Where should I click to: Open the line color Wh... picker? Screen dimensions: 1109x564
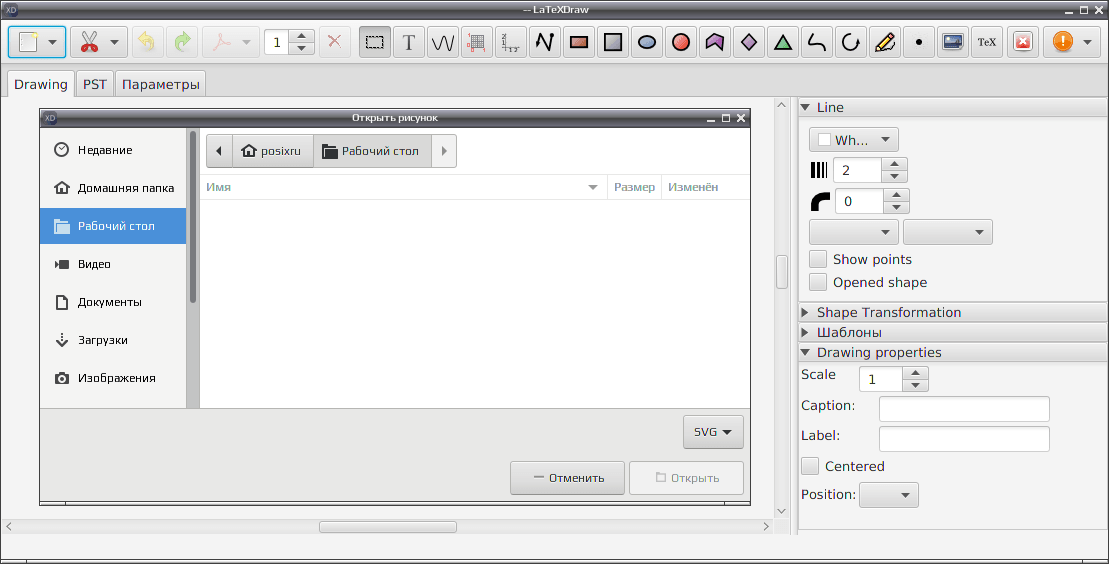click(x=854, y=140)
